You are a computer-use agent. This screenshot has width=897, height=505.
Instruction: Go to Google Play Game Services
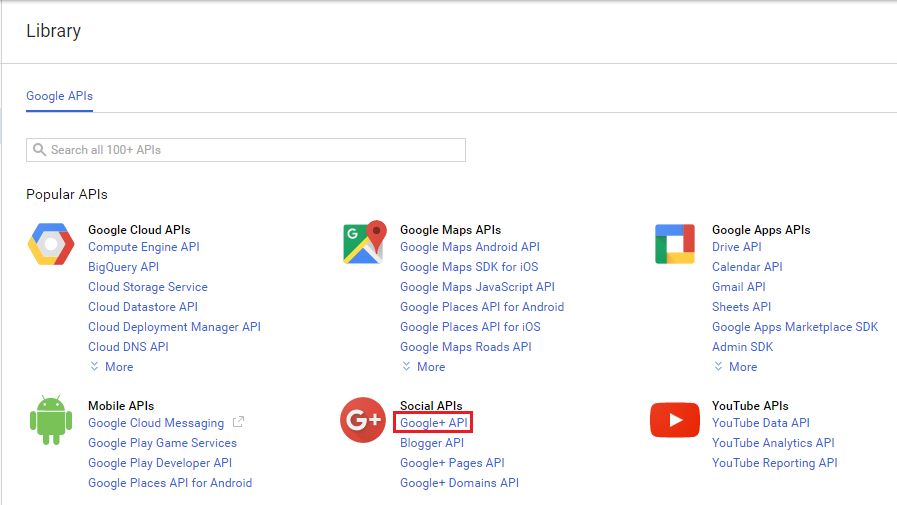162,443
